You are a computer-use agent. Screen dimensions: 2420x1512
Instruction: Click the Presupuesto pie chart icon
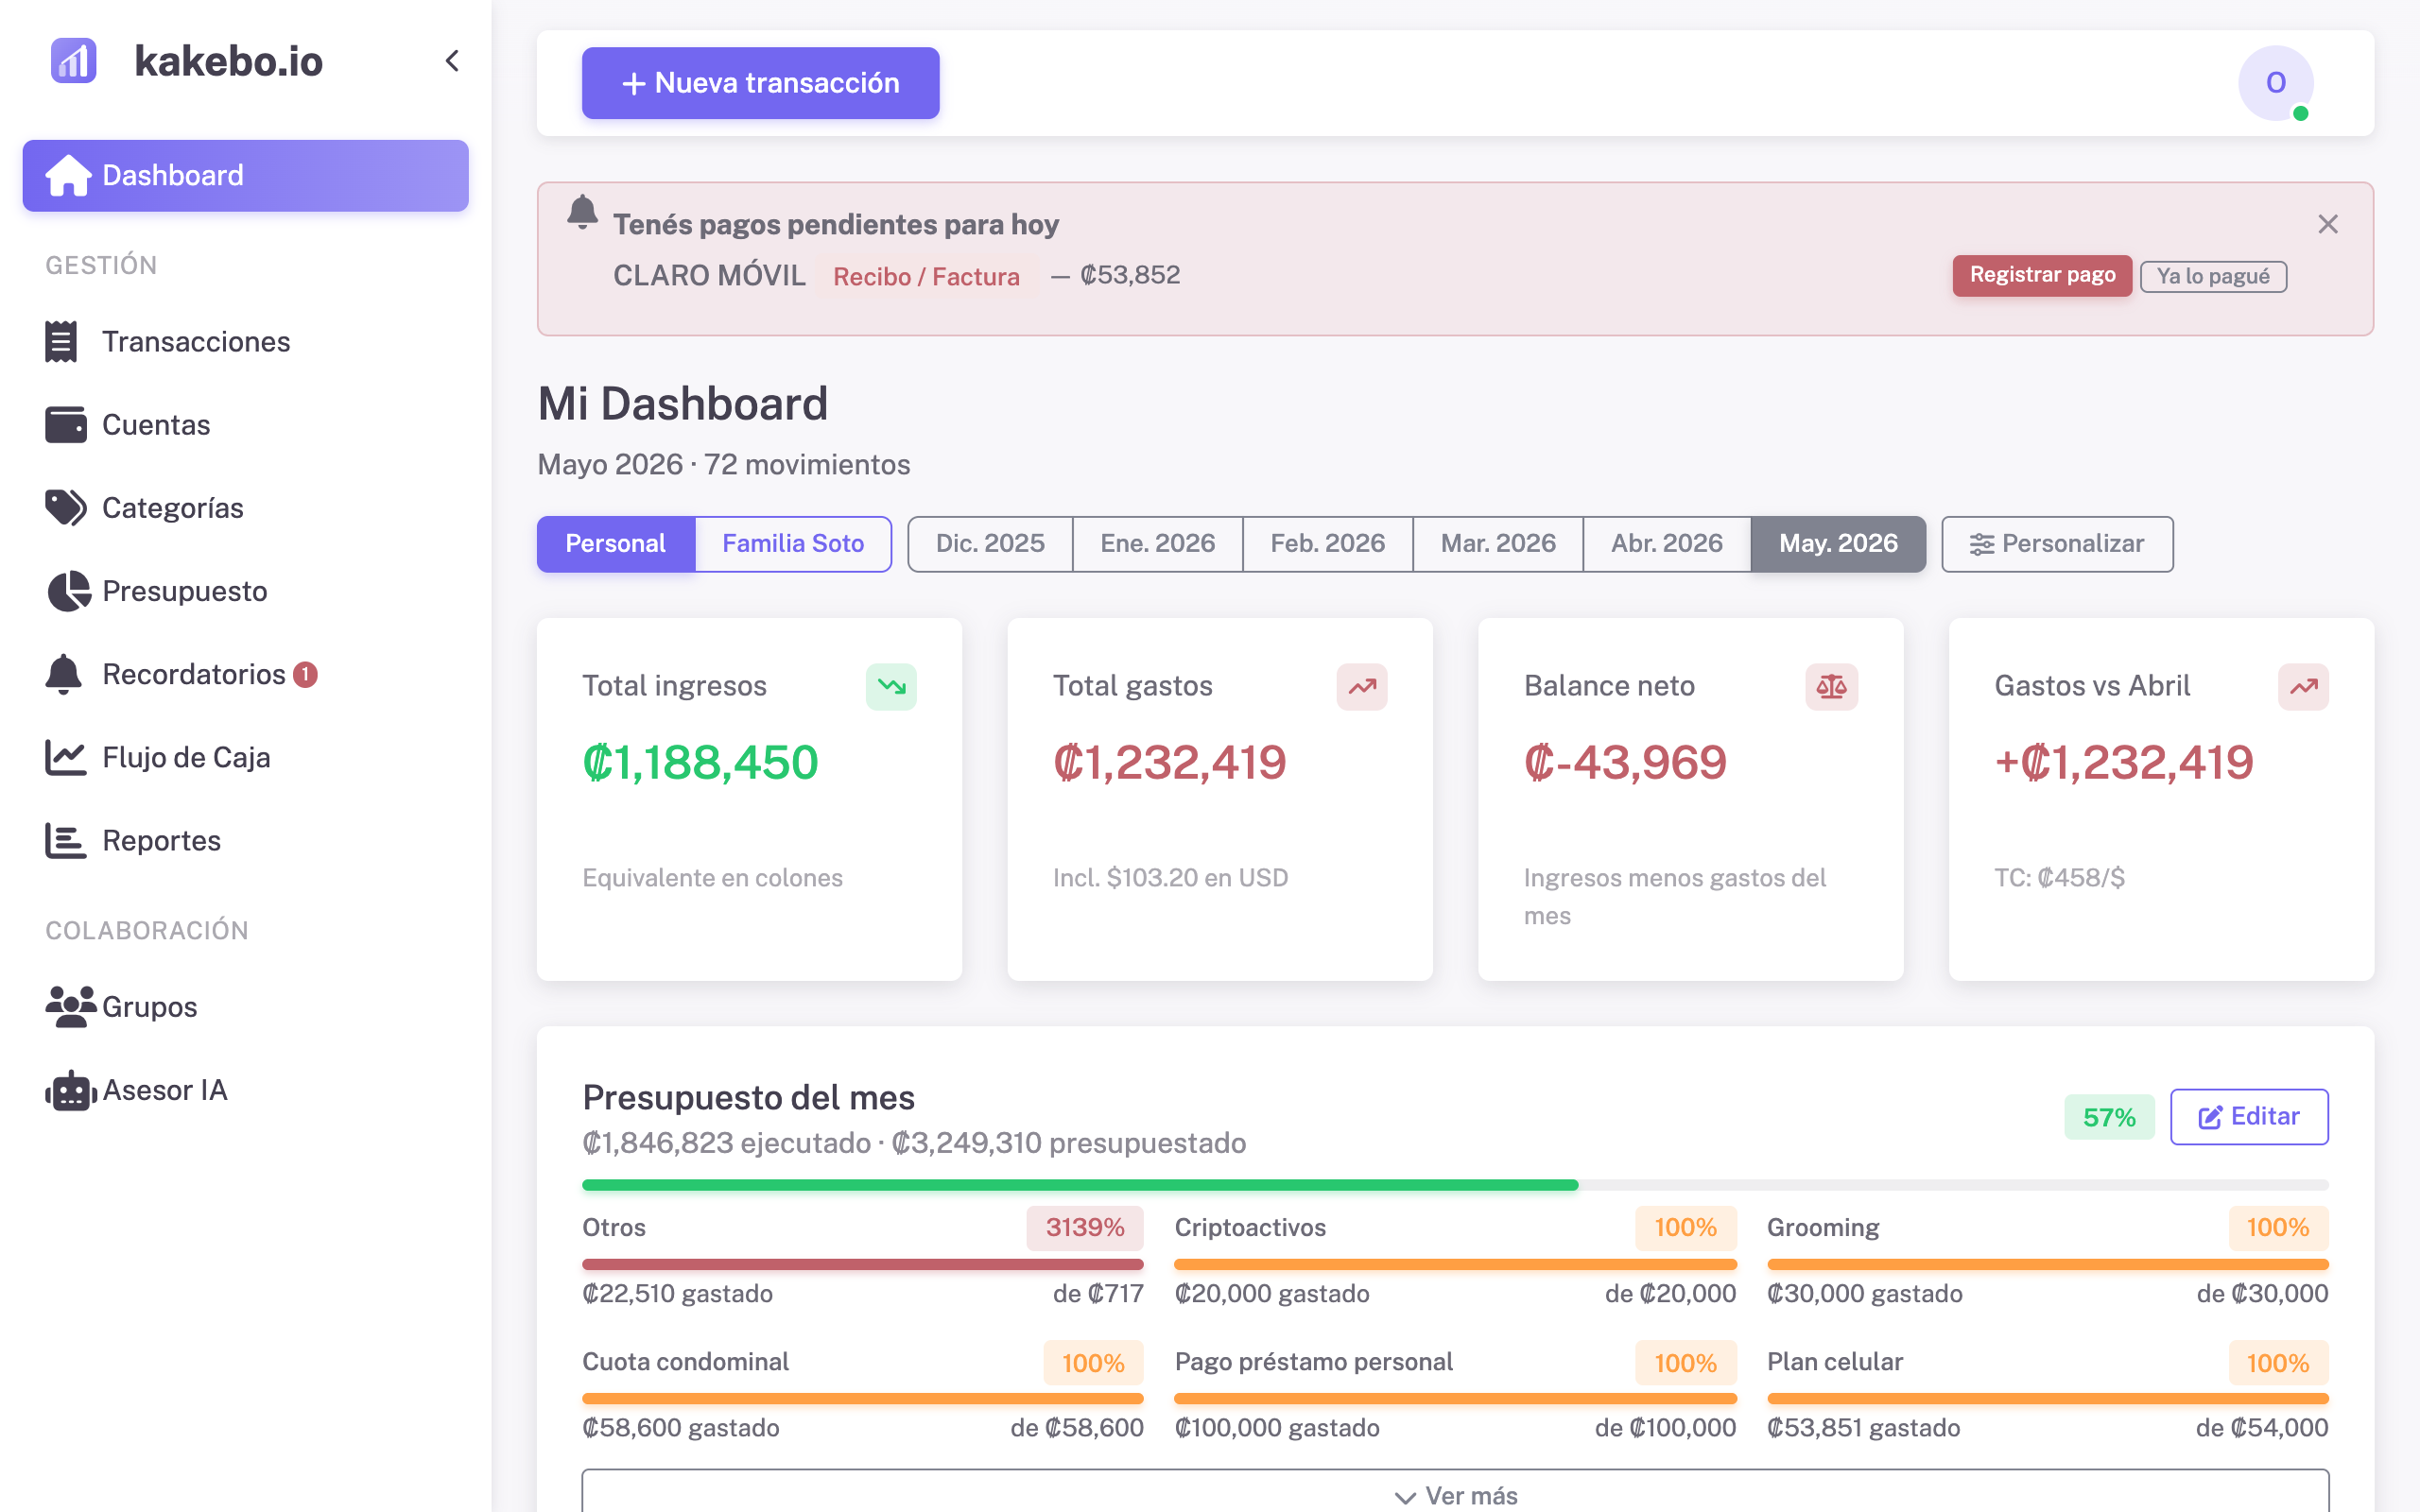tap(68, 591)
